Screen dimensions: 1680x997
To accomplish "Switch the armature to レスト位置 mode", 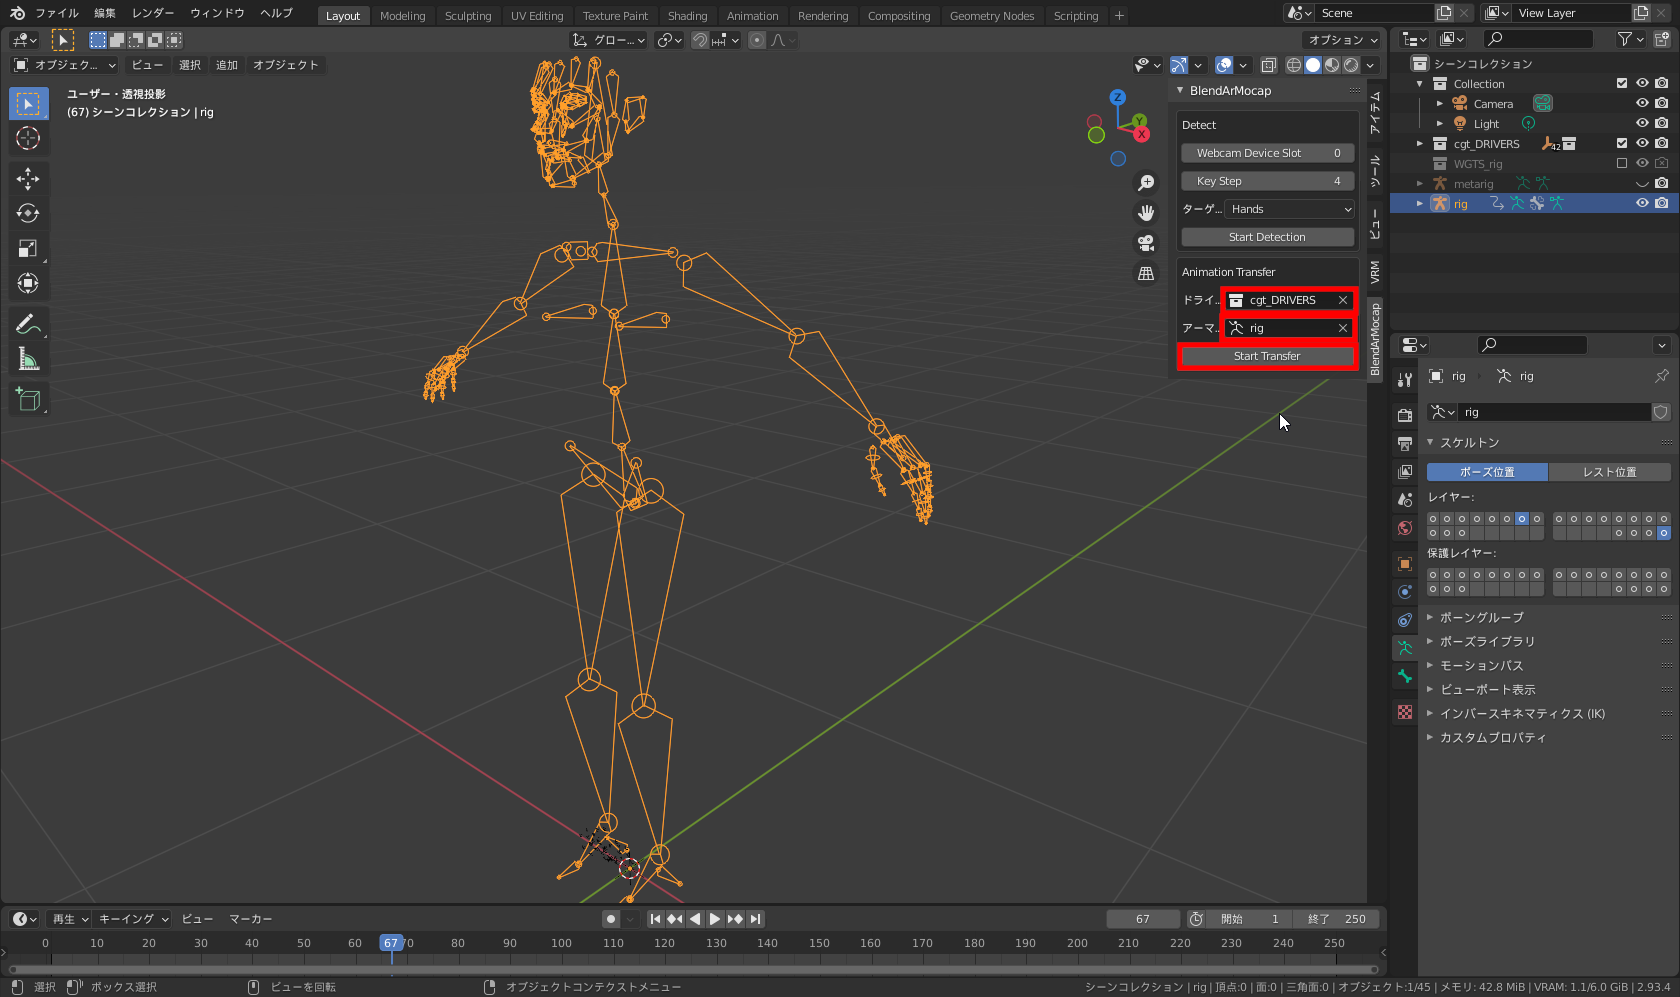I will click(1609, 471).
